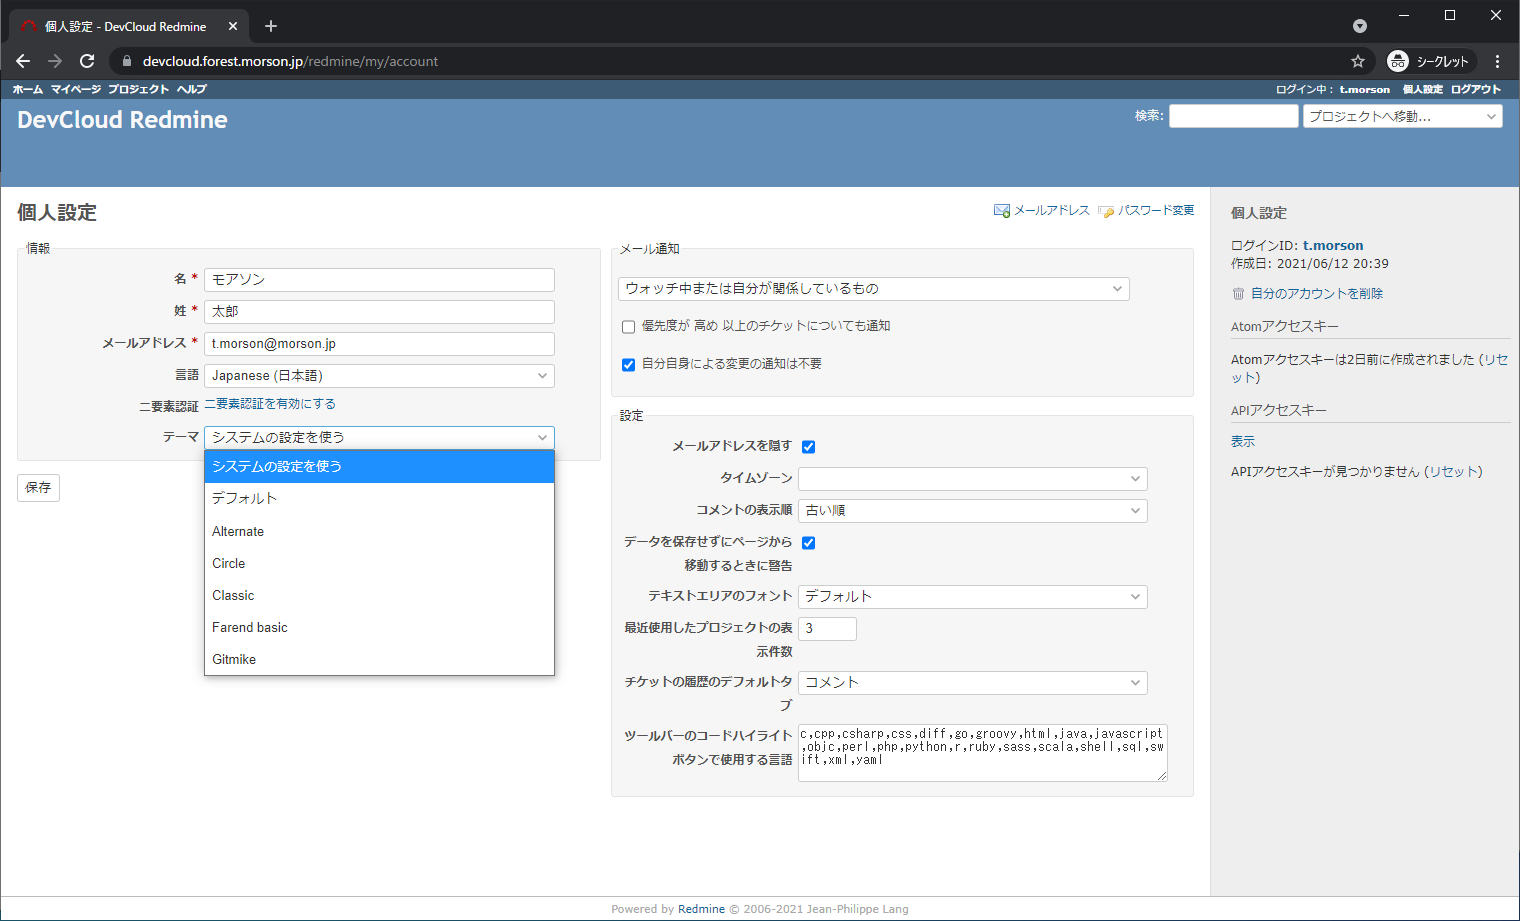This screenshot has height=921, width=1520.
Task: Open a new browser tab
Action: (x=271, y=26)
